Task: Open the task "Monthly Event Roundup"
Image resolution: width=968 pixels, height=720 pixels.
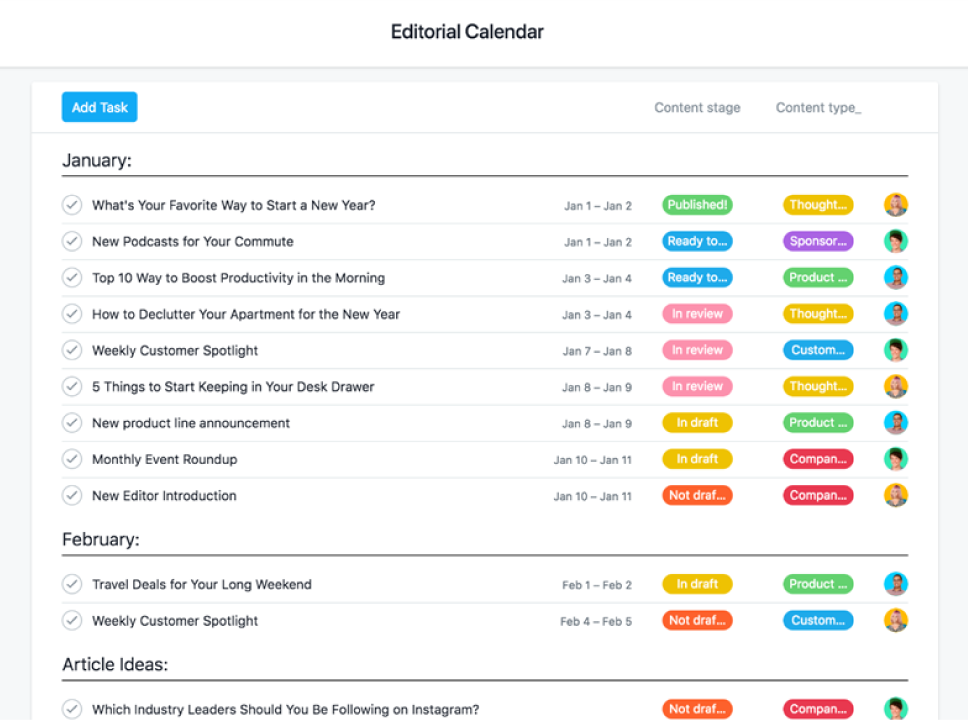Action: point(164,459)
